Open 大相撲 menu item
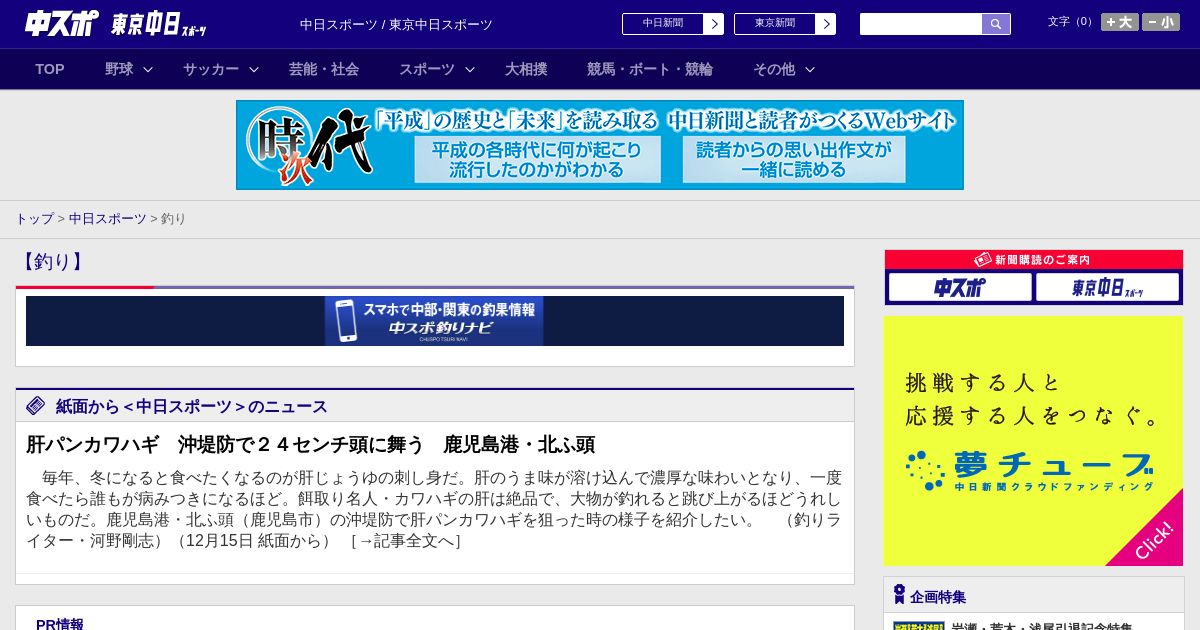The height and width of the screenshot is (630, 1200). (x=526, y=69)
